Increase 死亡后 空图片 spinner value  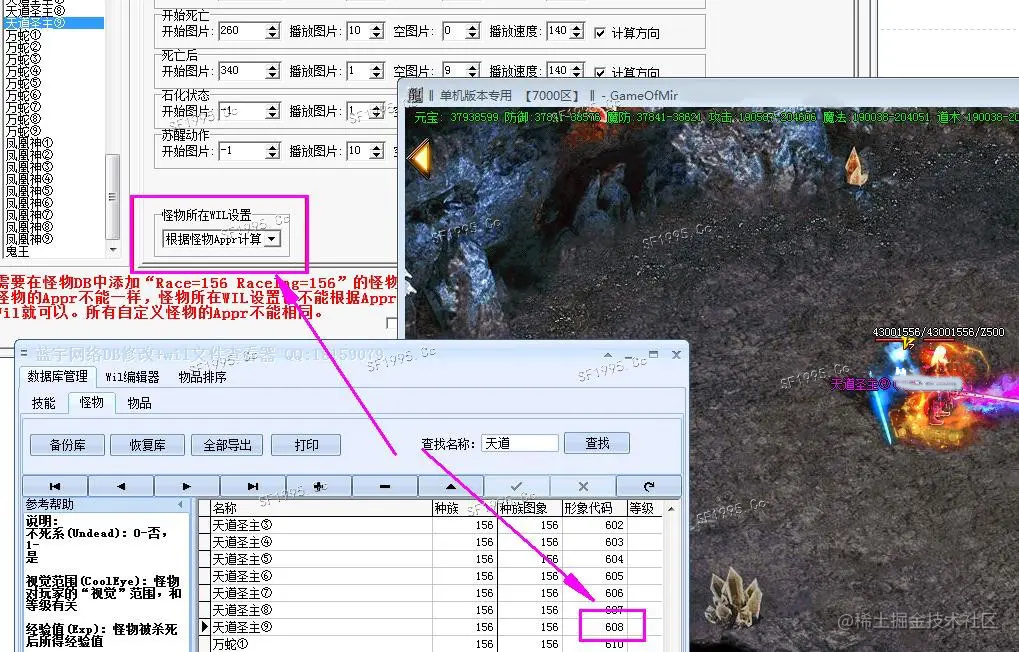click(x=472, y=67)
